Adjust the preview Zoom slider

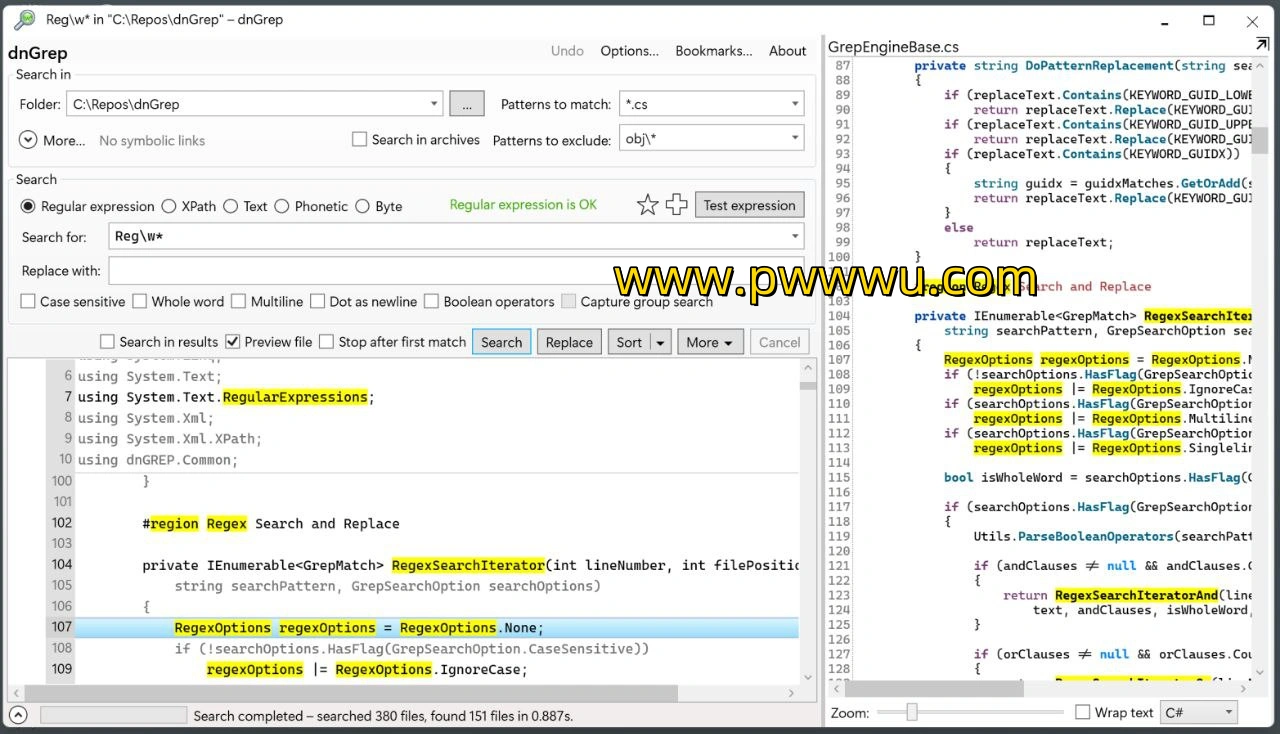coord(912,712)
